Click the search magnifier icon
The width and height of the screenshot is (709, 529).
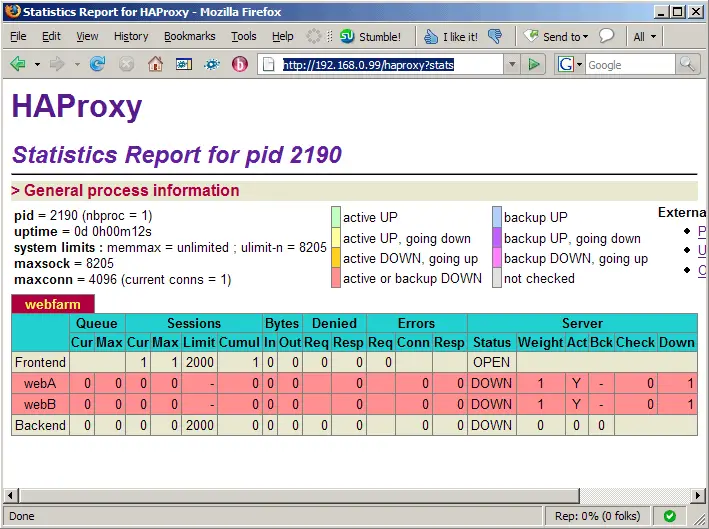click(x=687, y=65)
